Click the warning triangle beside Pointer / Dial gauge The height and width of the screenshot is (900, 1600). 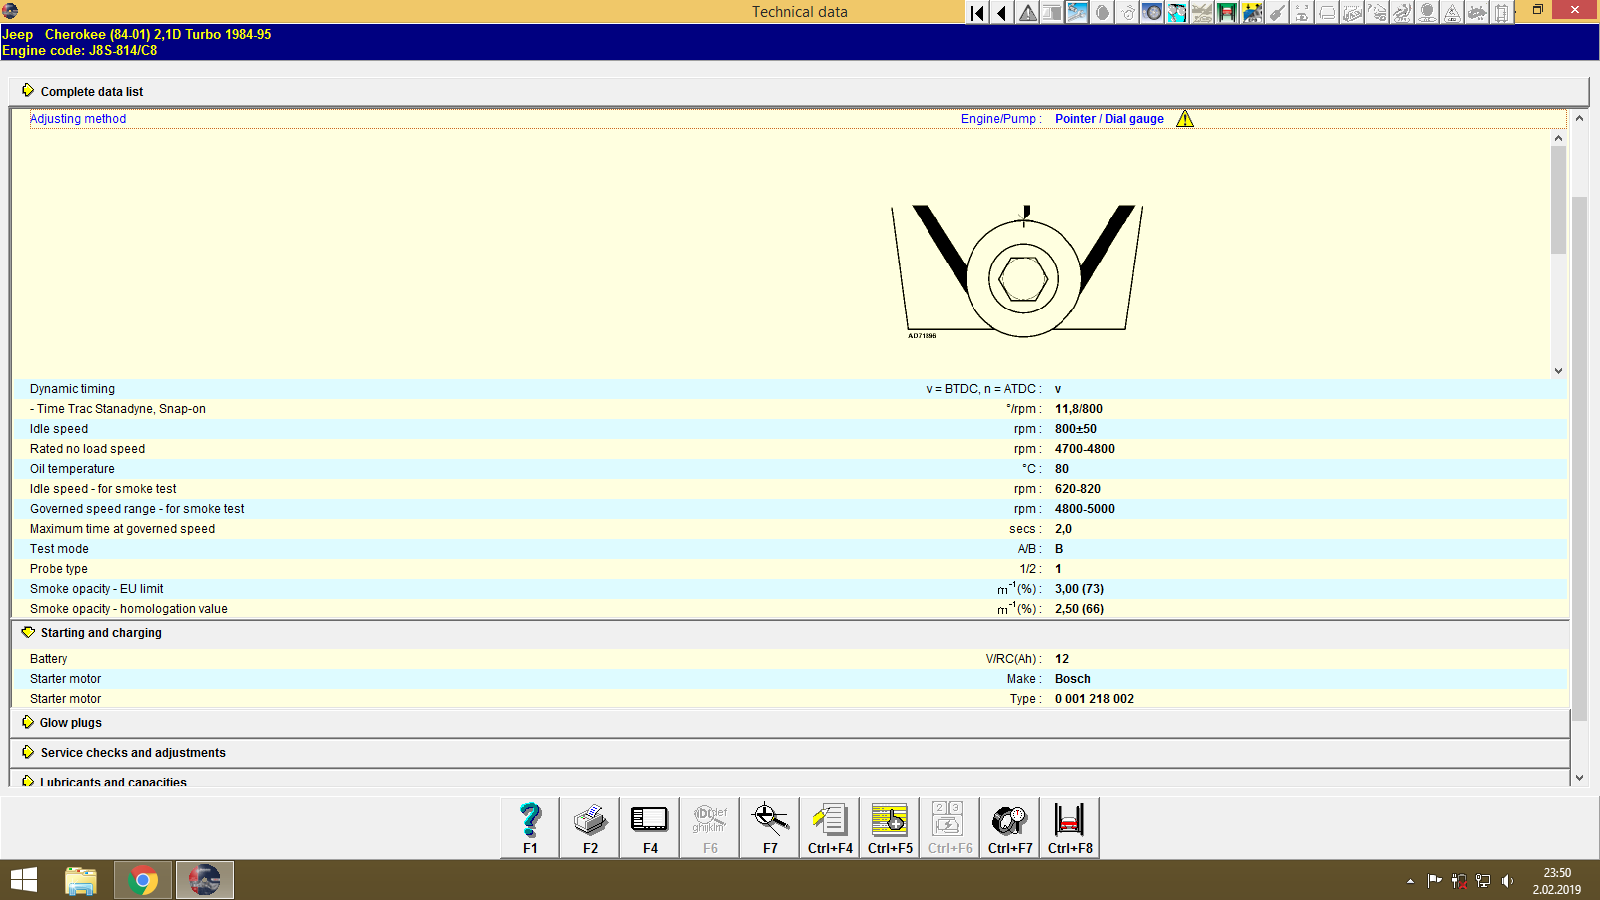click(x=1185, y=118)
